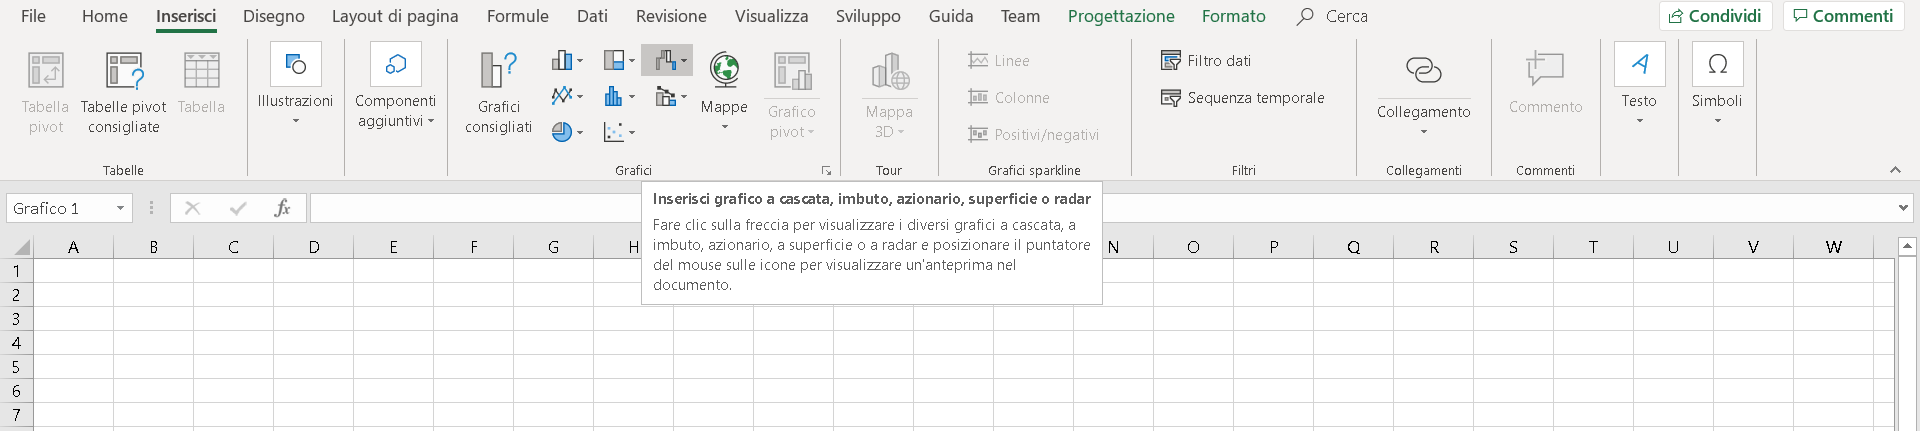Click the Condividi button
The height and width of the screenshot is (431, 1920).
click(x=1716, y=16)
